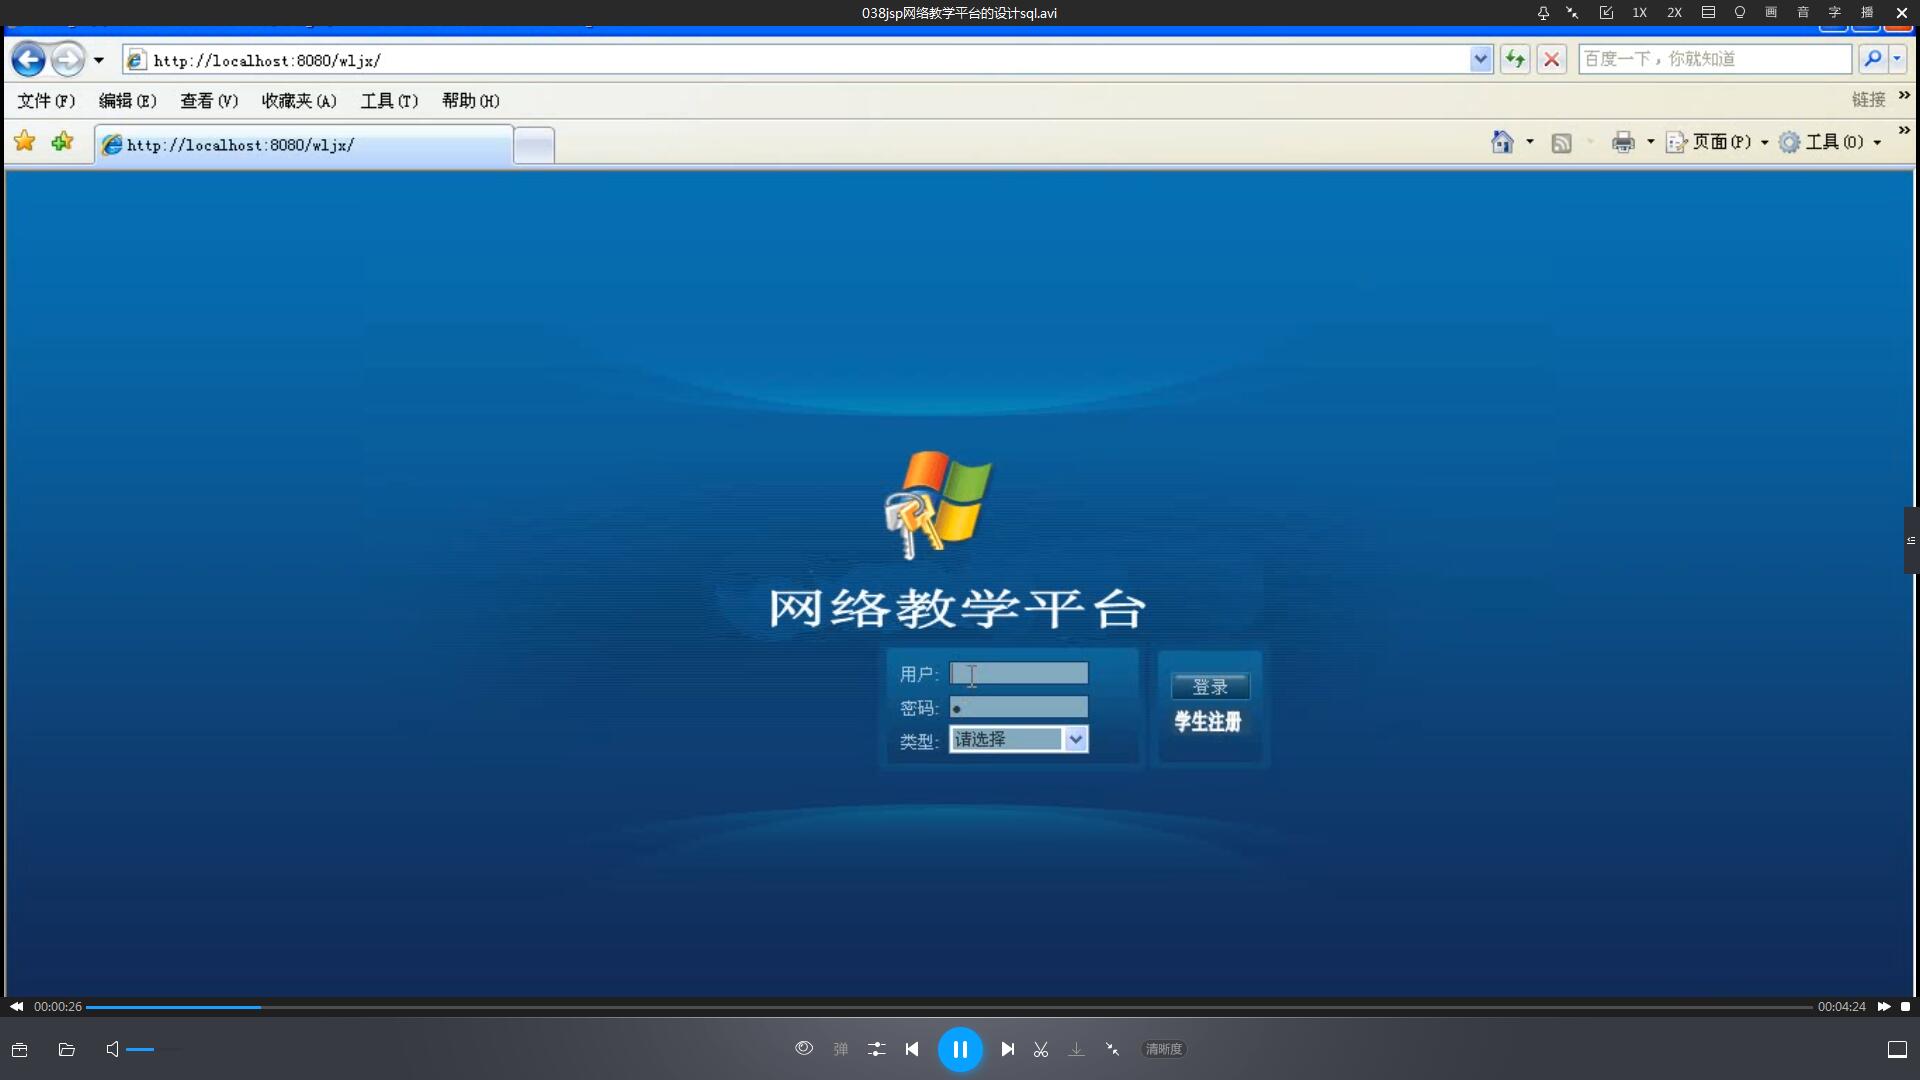Toggle the light bulb icon
1920x1080 pixels.
point(1740,13)
